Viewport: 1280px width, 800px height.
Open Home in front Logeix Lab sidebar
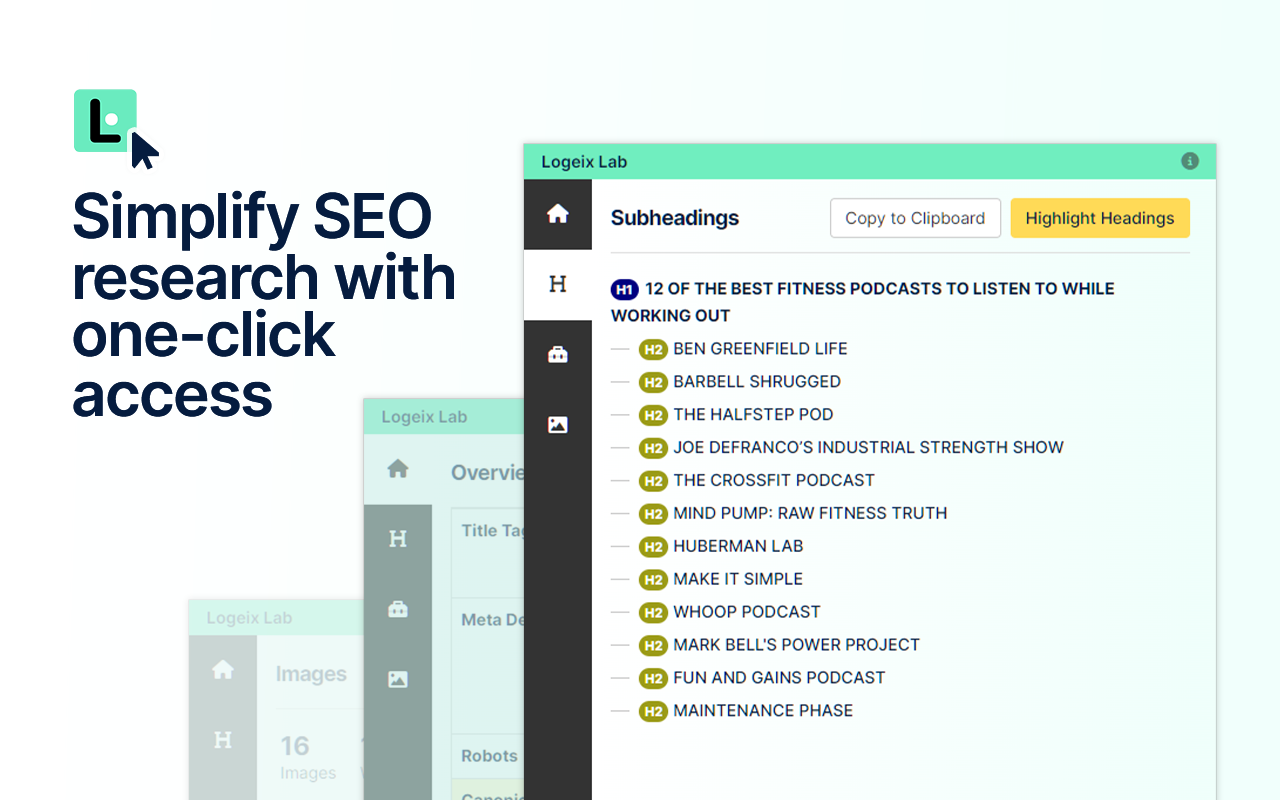[558, 214]
